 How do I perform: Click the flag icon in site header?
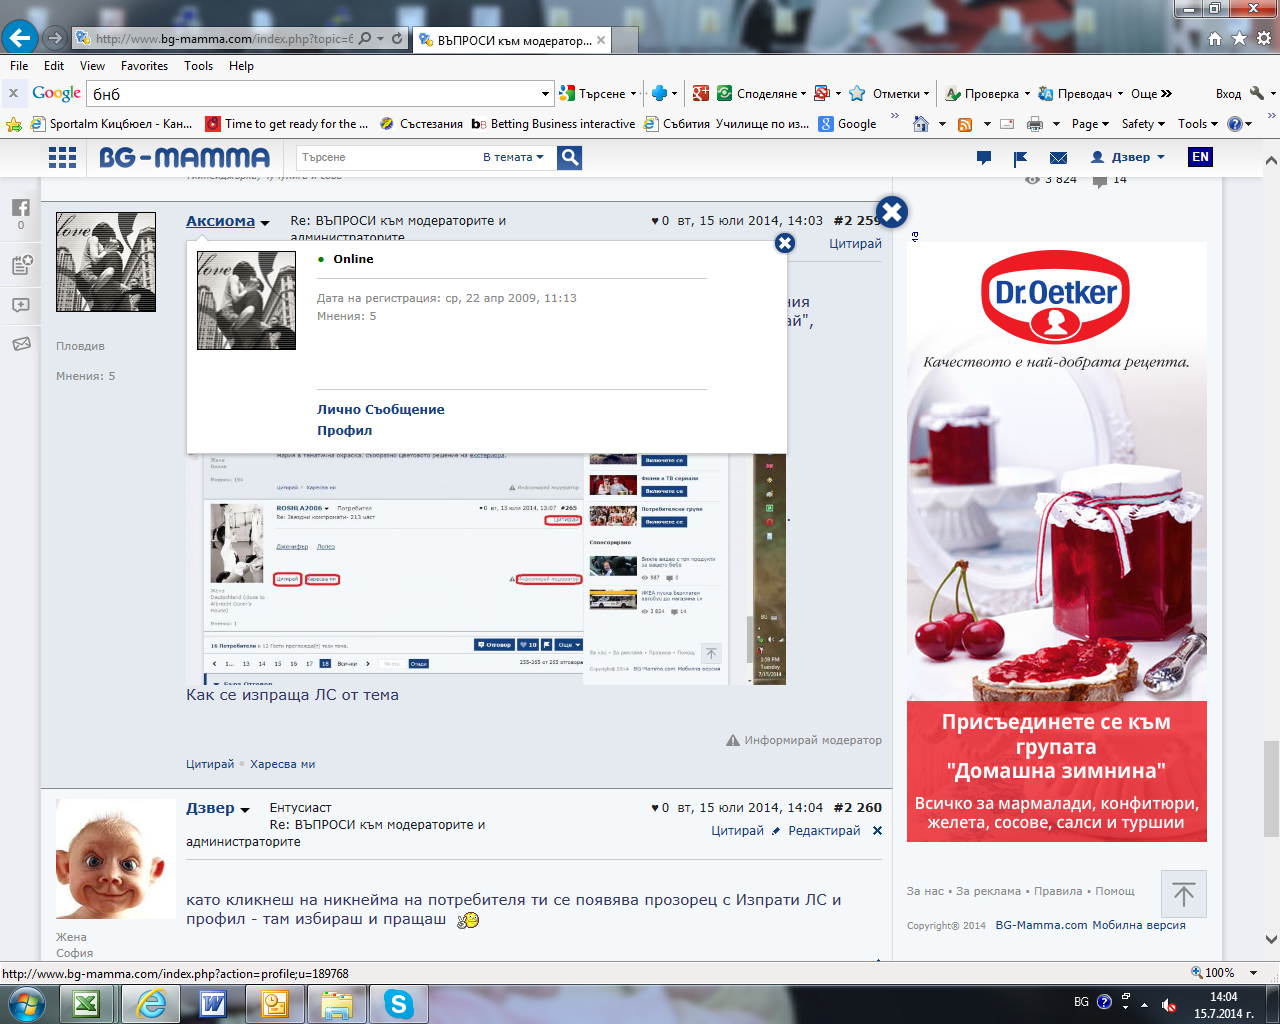(x=1021, y=158)
